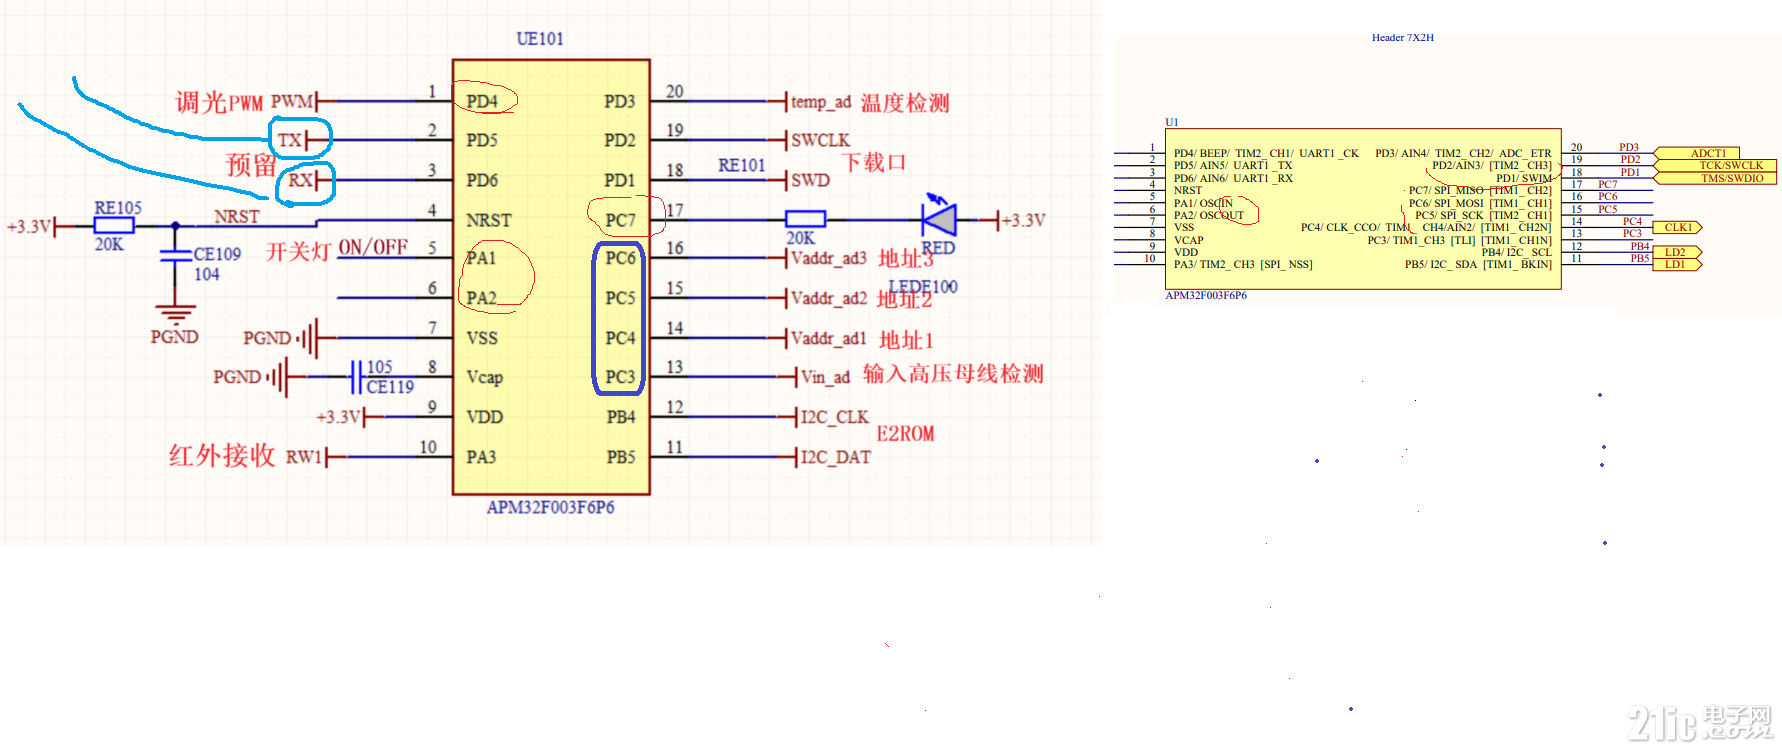
Task: Click the PD3 pin name in UE101
Action: pos(619,101)
